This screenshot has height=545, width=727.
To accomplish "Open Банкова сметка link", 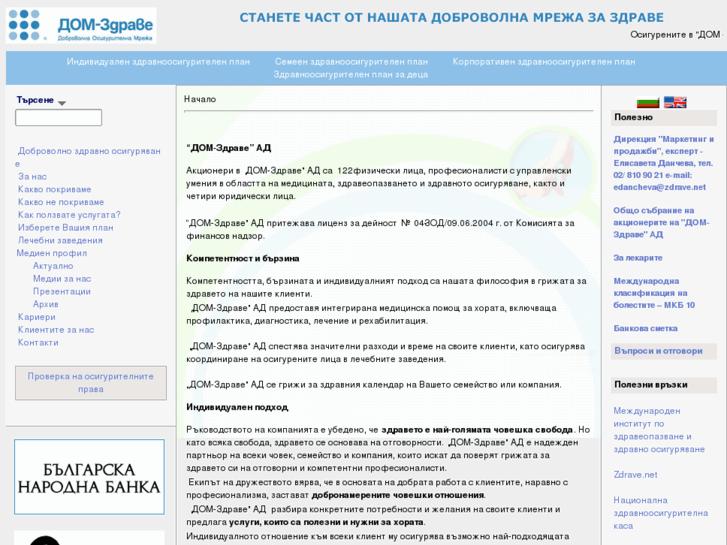I will (645, 328).
